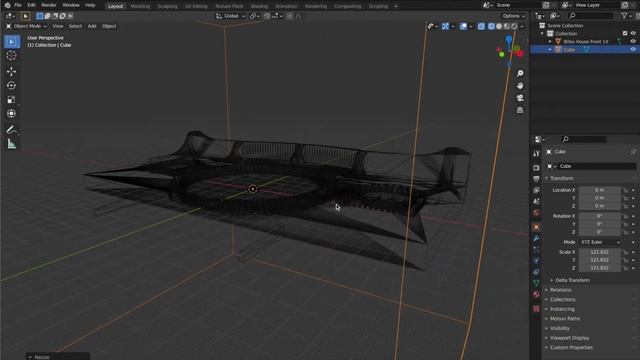Hide Cube using its eye icon
The height and width of the screenshot is (360, 640).
click(x=633, y=49)
